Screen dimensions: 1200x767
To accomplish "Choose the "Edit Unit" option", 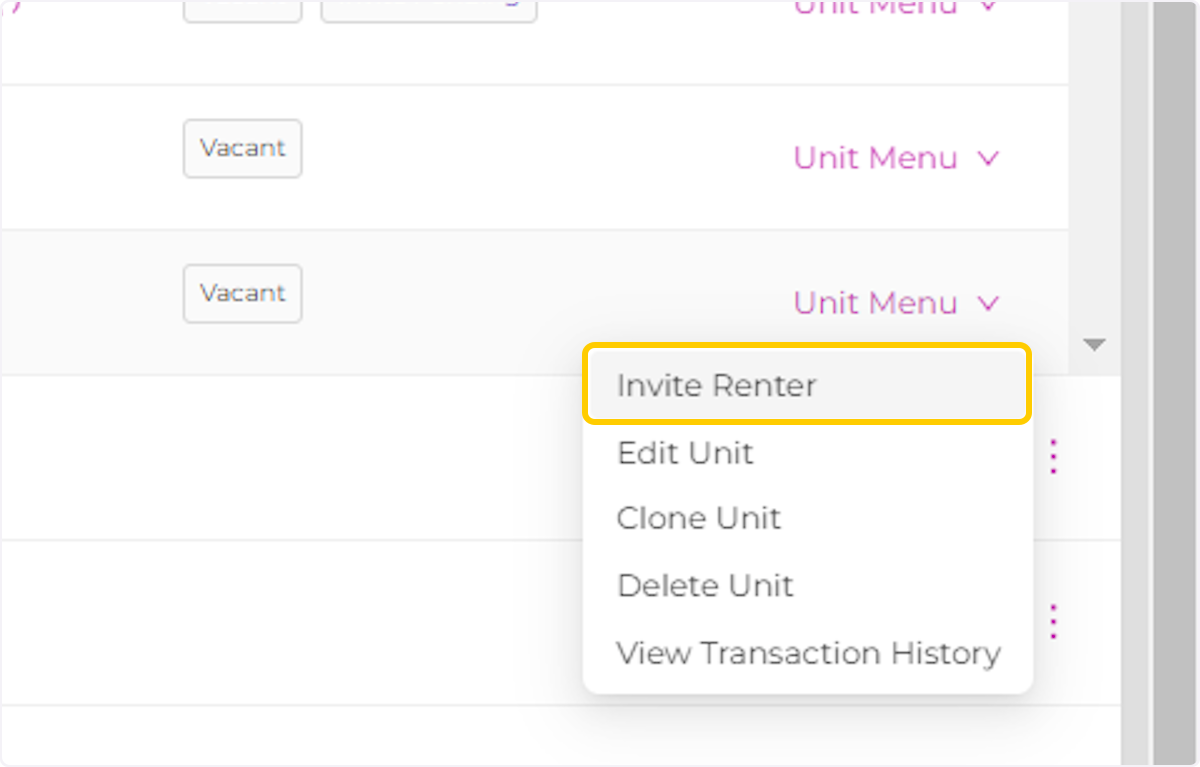I will [x=685, y=453].
